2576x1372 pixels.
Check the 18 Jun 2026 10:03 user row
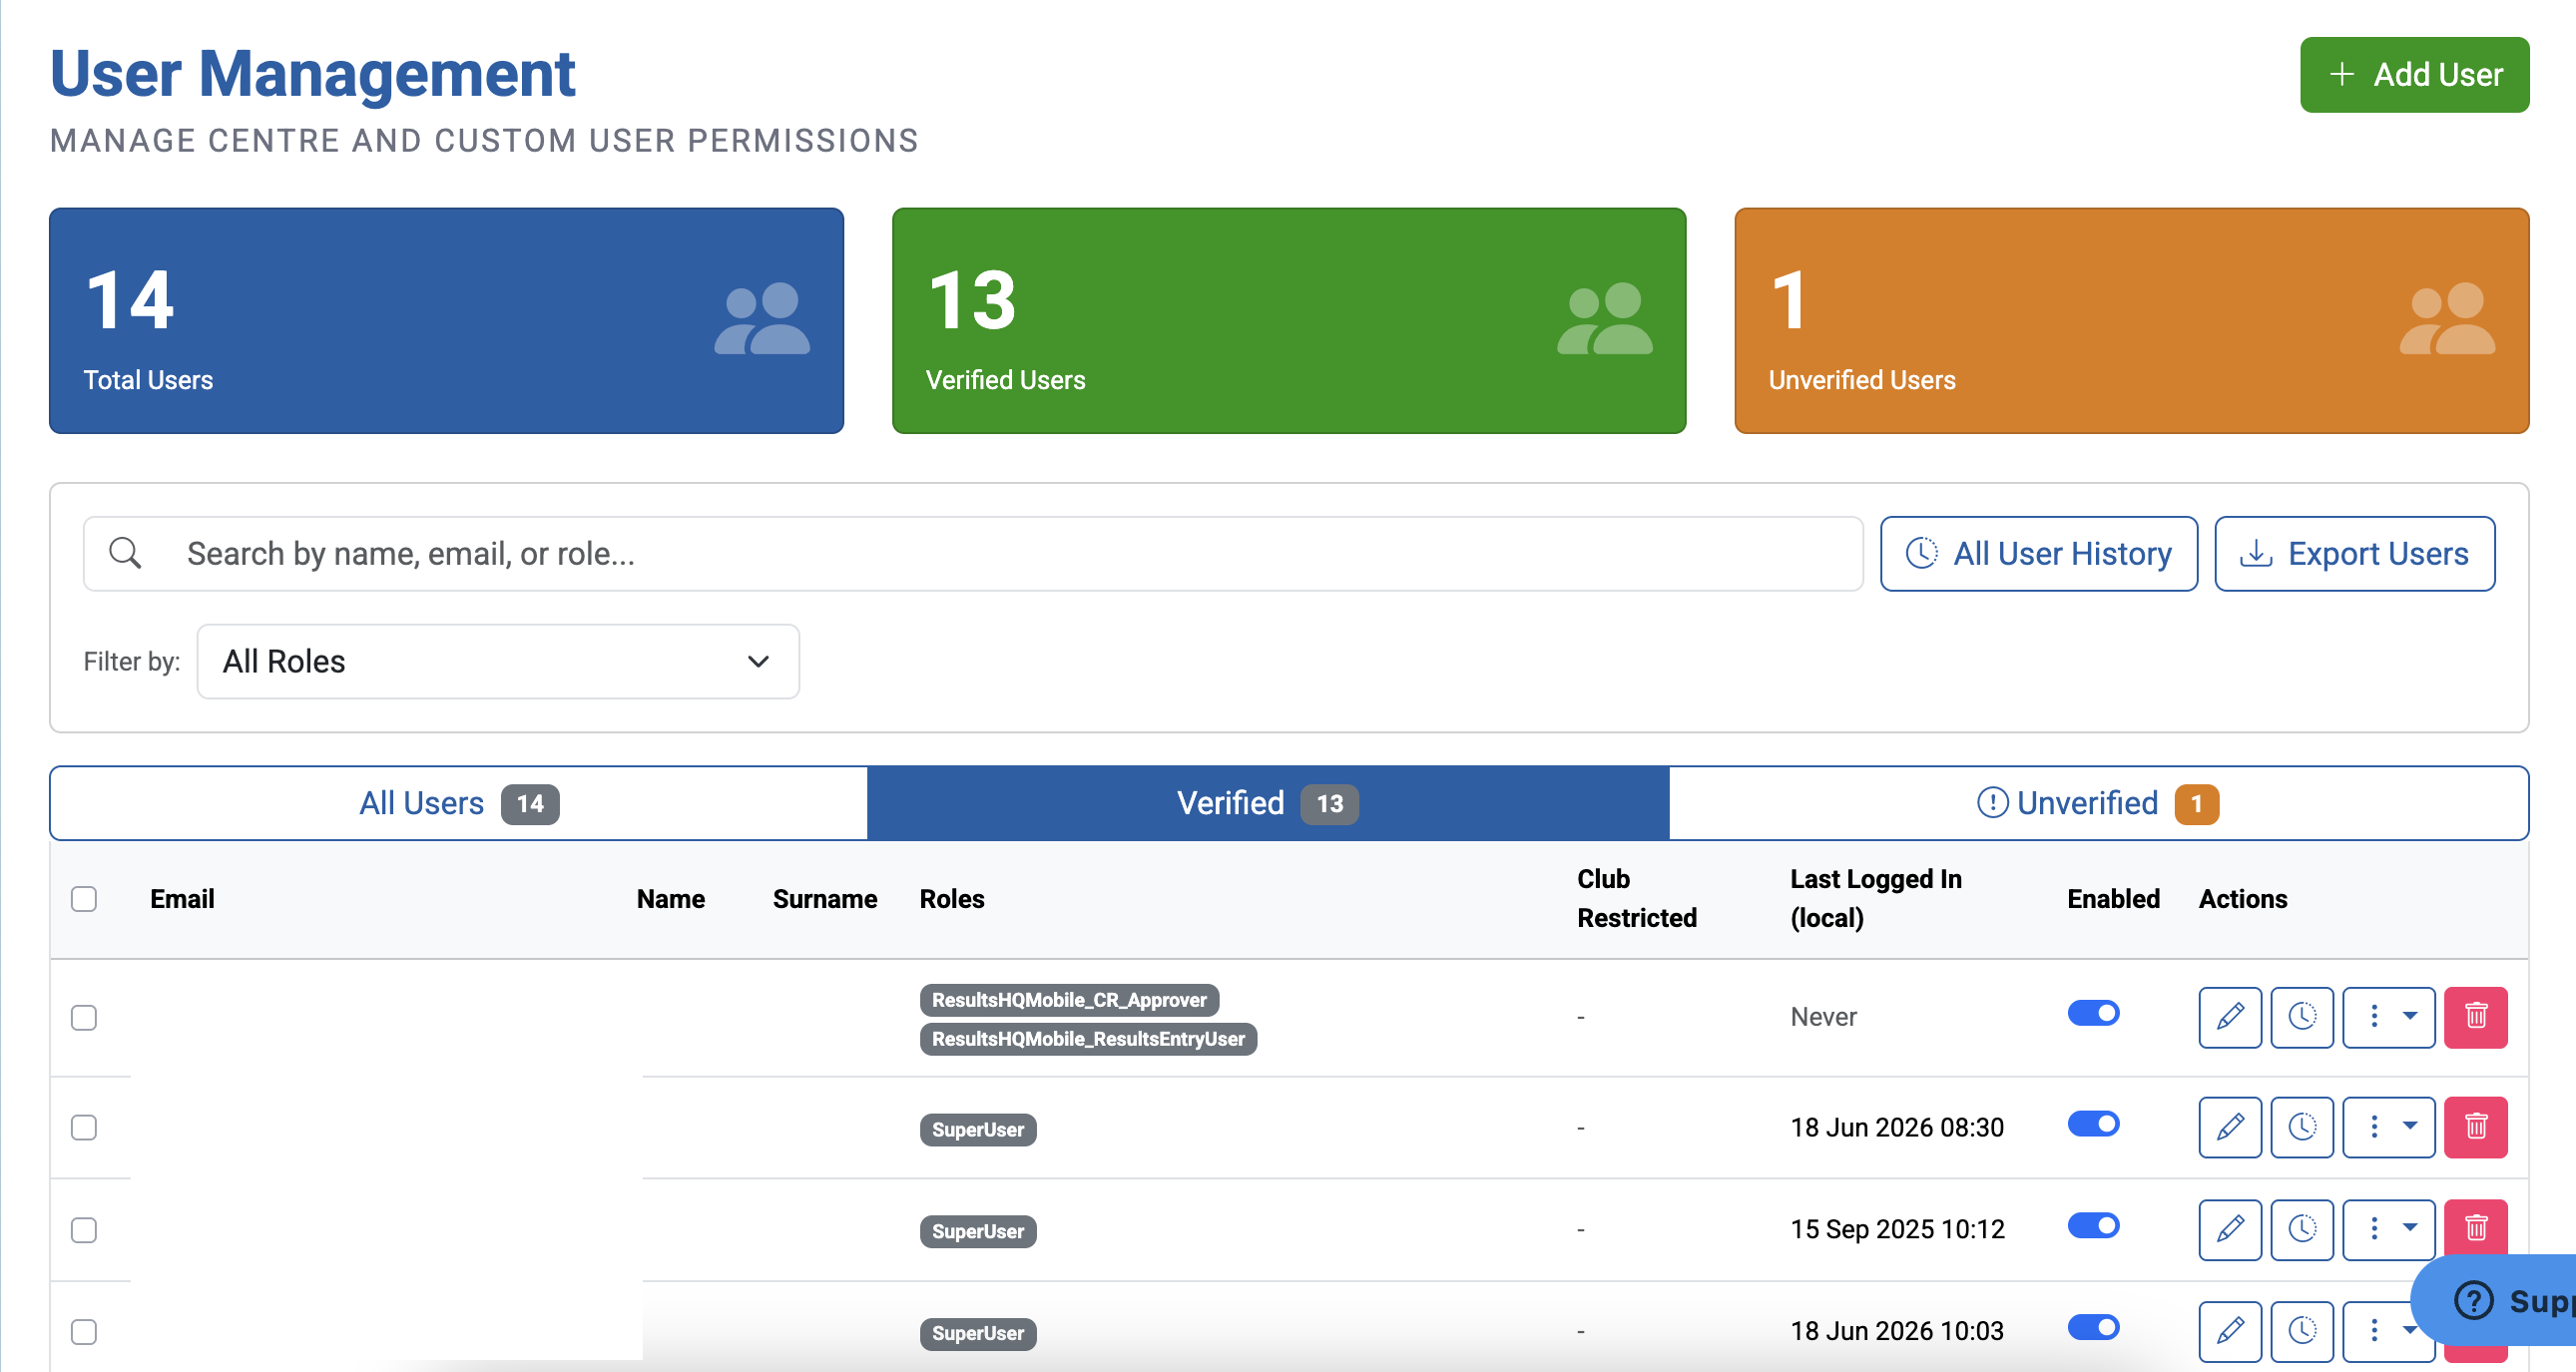[84, 1332]
